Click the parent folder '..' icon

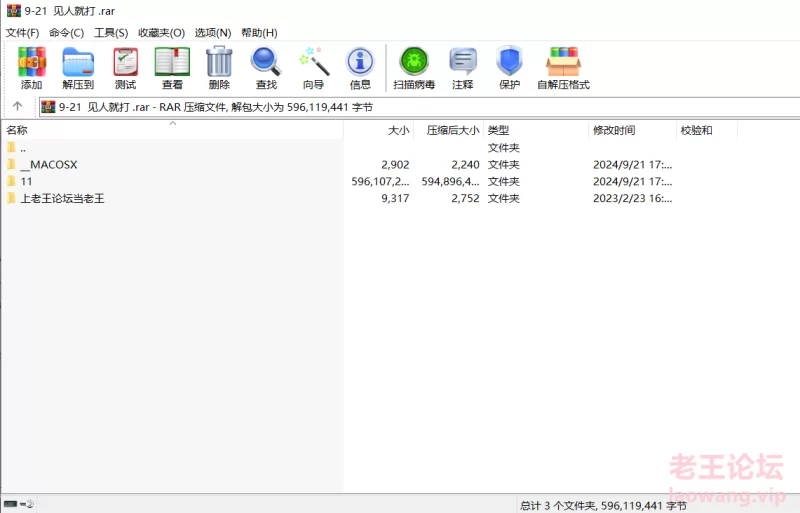coord(11,148)
